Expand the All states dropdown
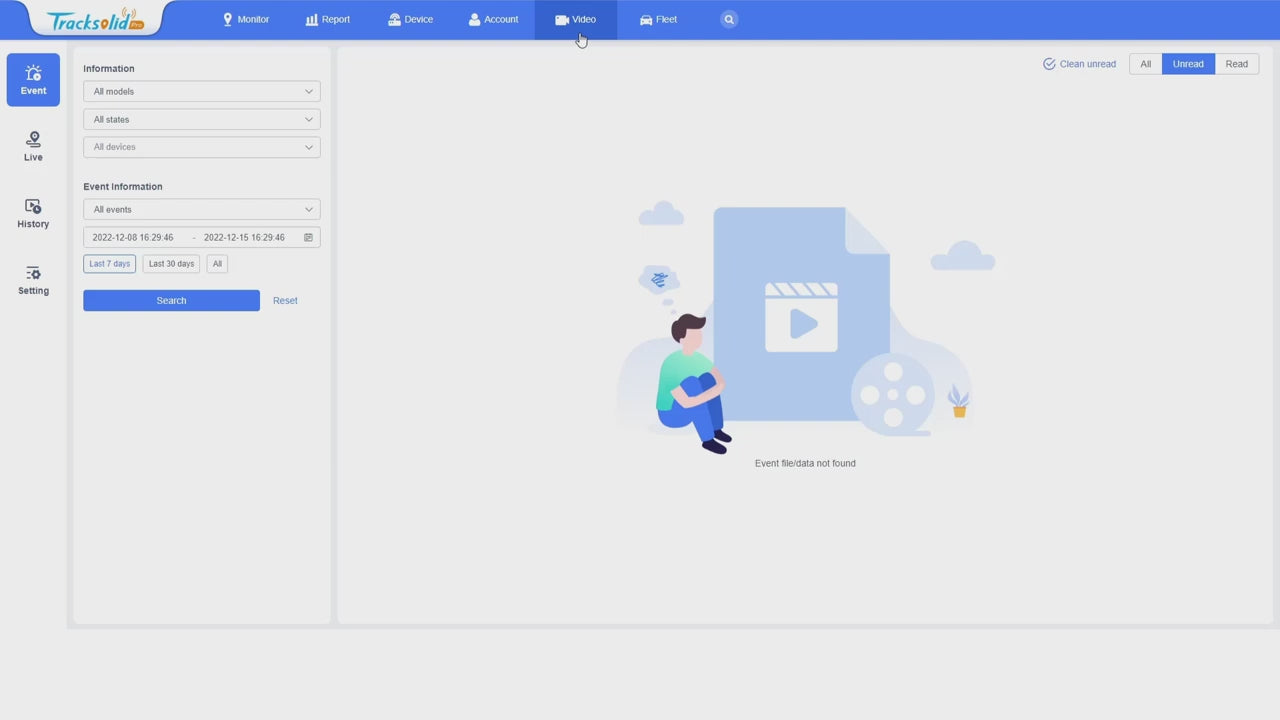 tap(201, 120)
